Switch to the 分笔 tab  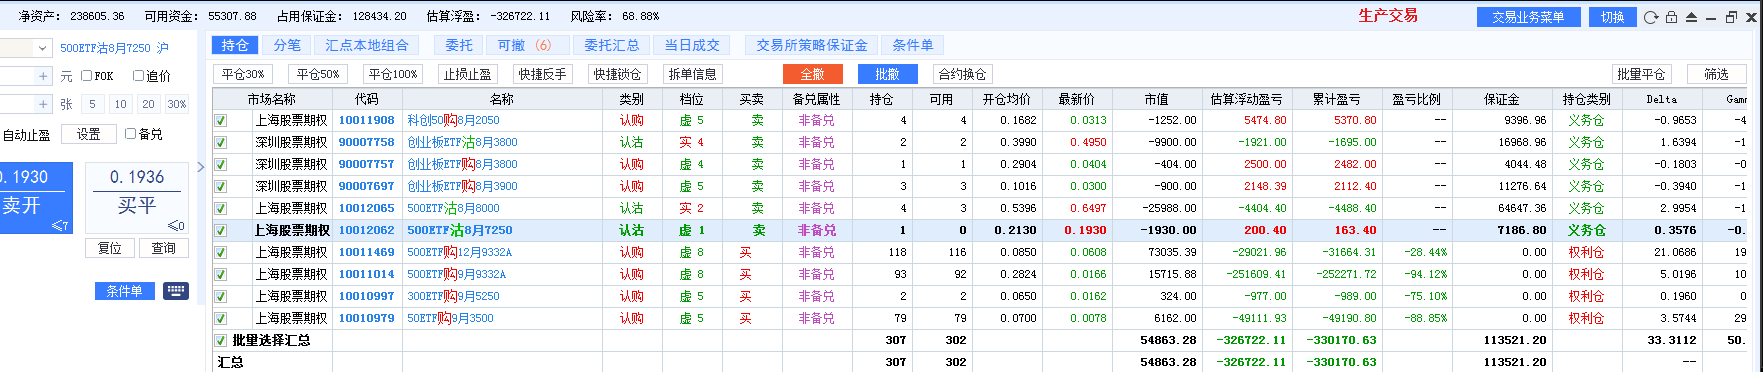287,45
